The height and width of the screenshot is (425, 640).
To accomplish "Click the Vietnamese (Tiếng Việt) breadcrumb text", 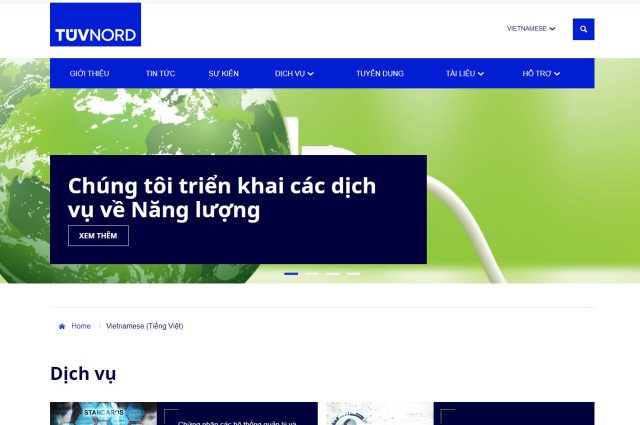I will [x=144, y=326].
